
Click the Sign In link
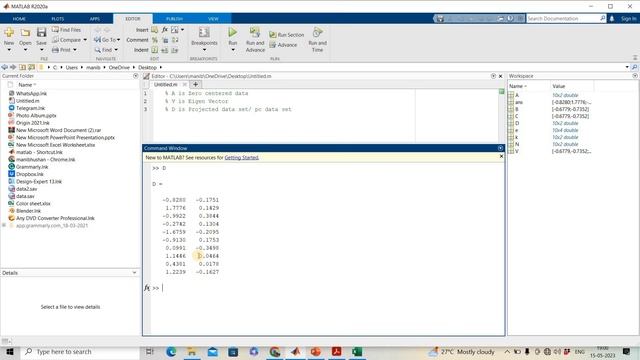pyautogui.click(x=628, y=18)
